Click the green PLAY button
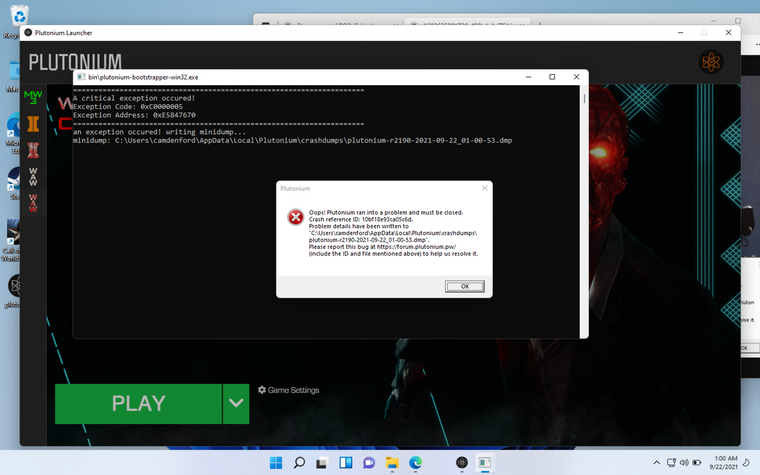The image size is (760, 475). (x=139, y=404)
